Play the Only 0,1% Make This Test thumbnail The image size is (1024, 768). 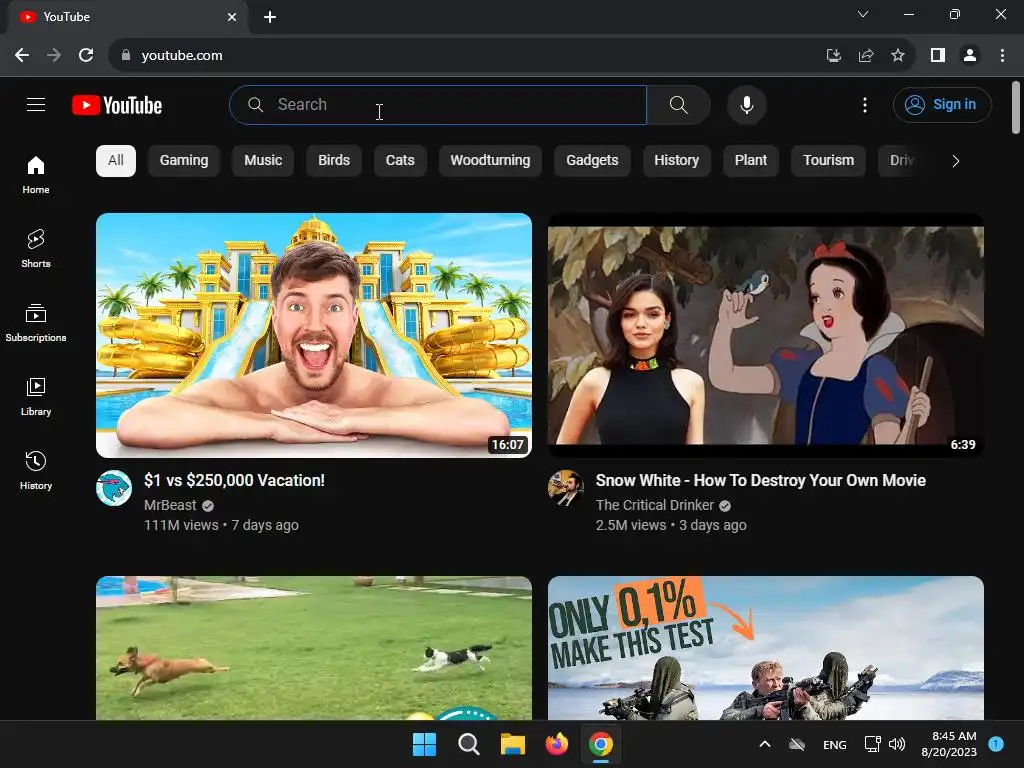766,648
